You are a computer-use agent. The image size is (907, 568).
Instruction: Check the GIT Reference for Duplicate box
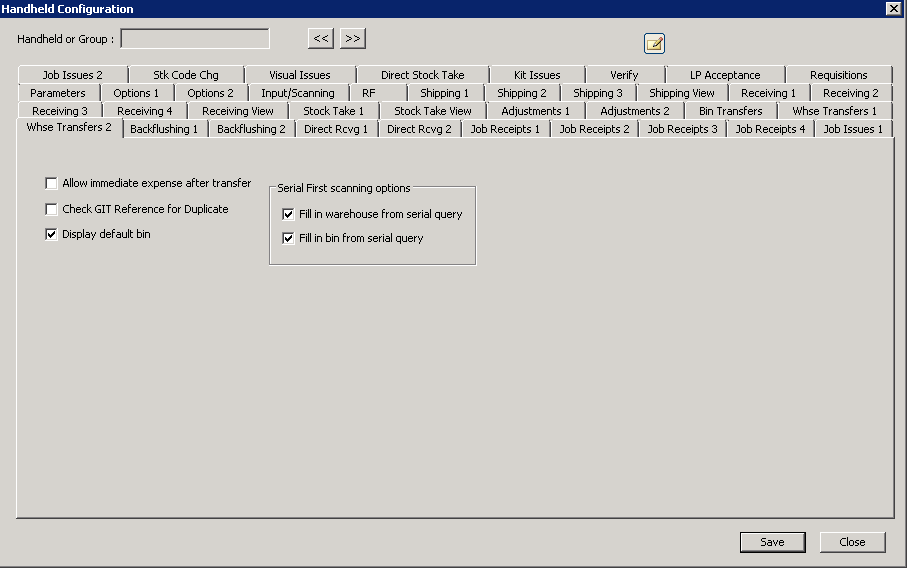pyautogui.click(x=51, y=209)
